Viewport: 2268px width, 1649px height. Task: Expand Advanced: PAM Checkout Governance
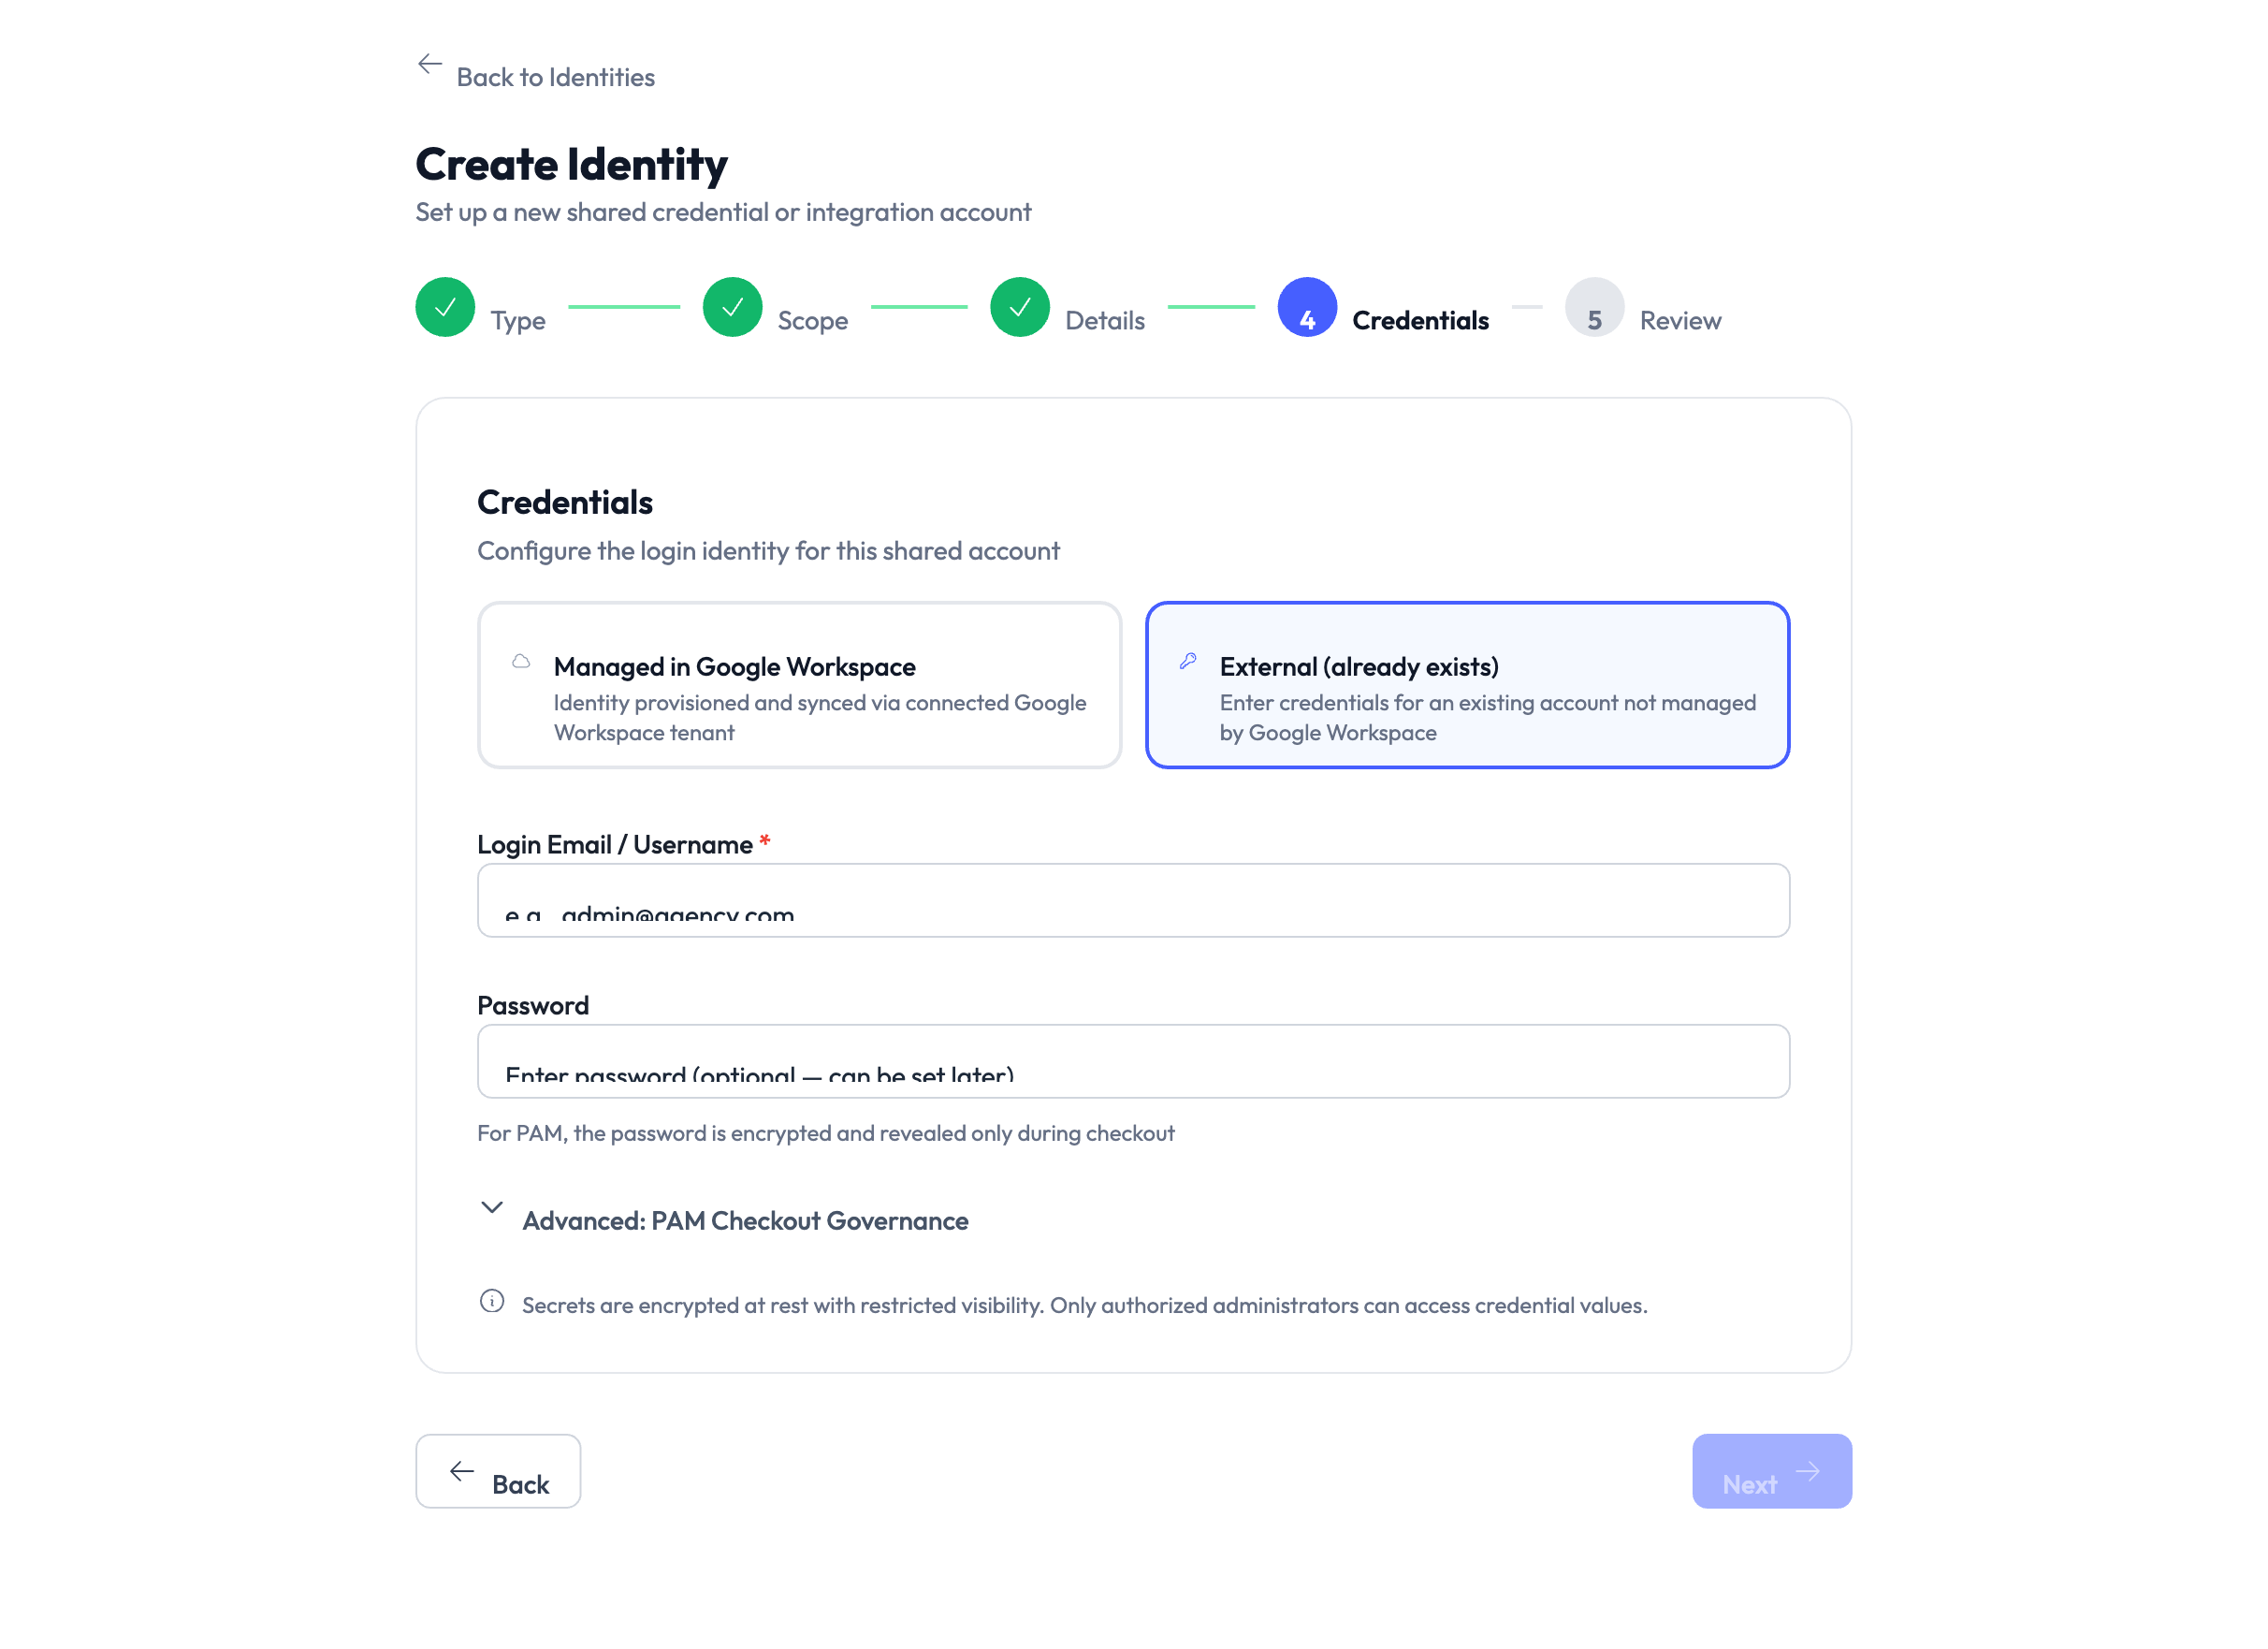(x=744, y=1221)
